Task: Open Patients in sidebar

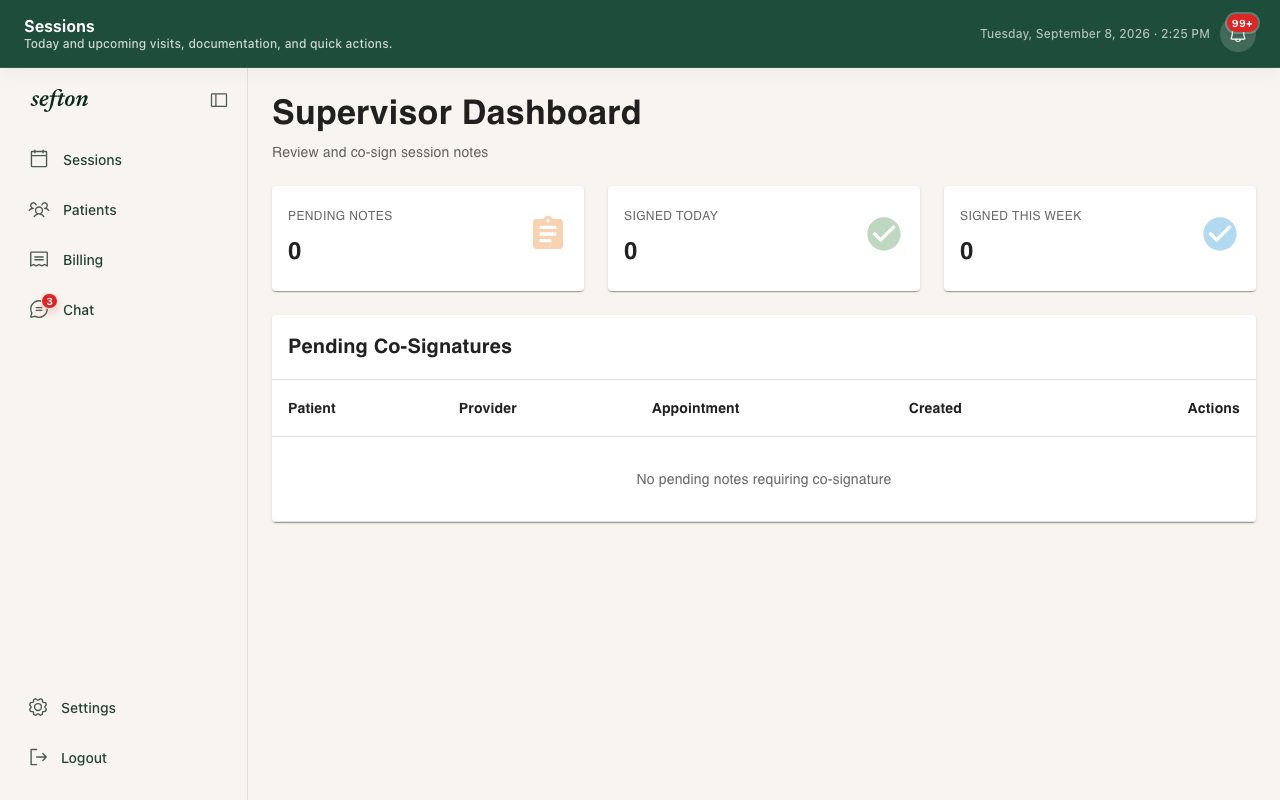Action: (90, 210)
